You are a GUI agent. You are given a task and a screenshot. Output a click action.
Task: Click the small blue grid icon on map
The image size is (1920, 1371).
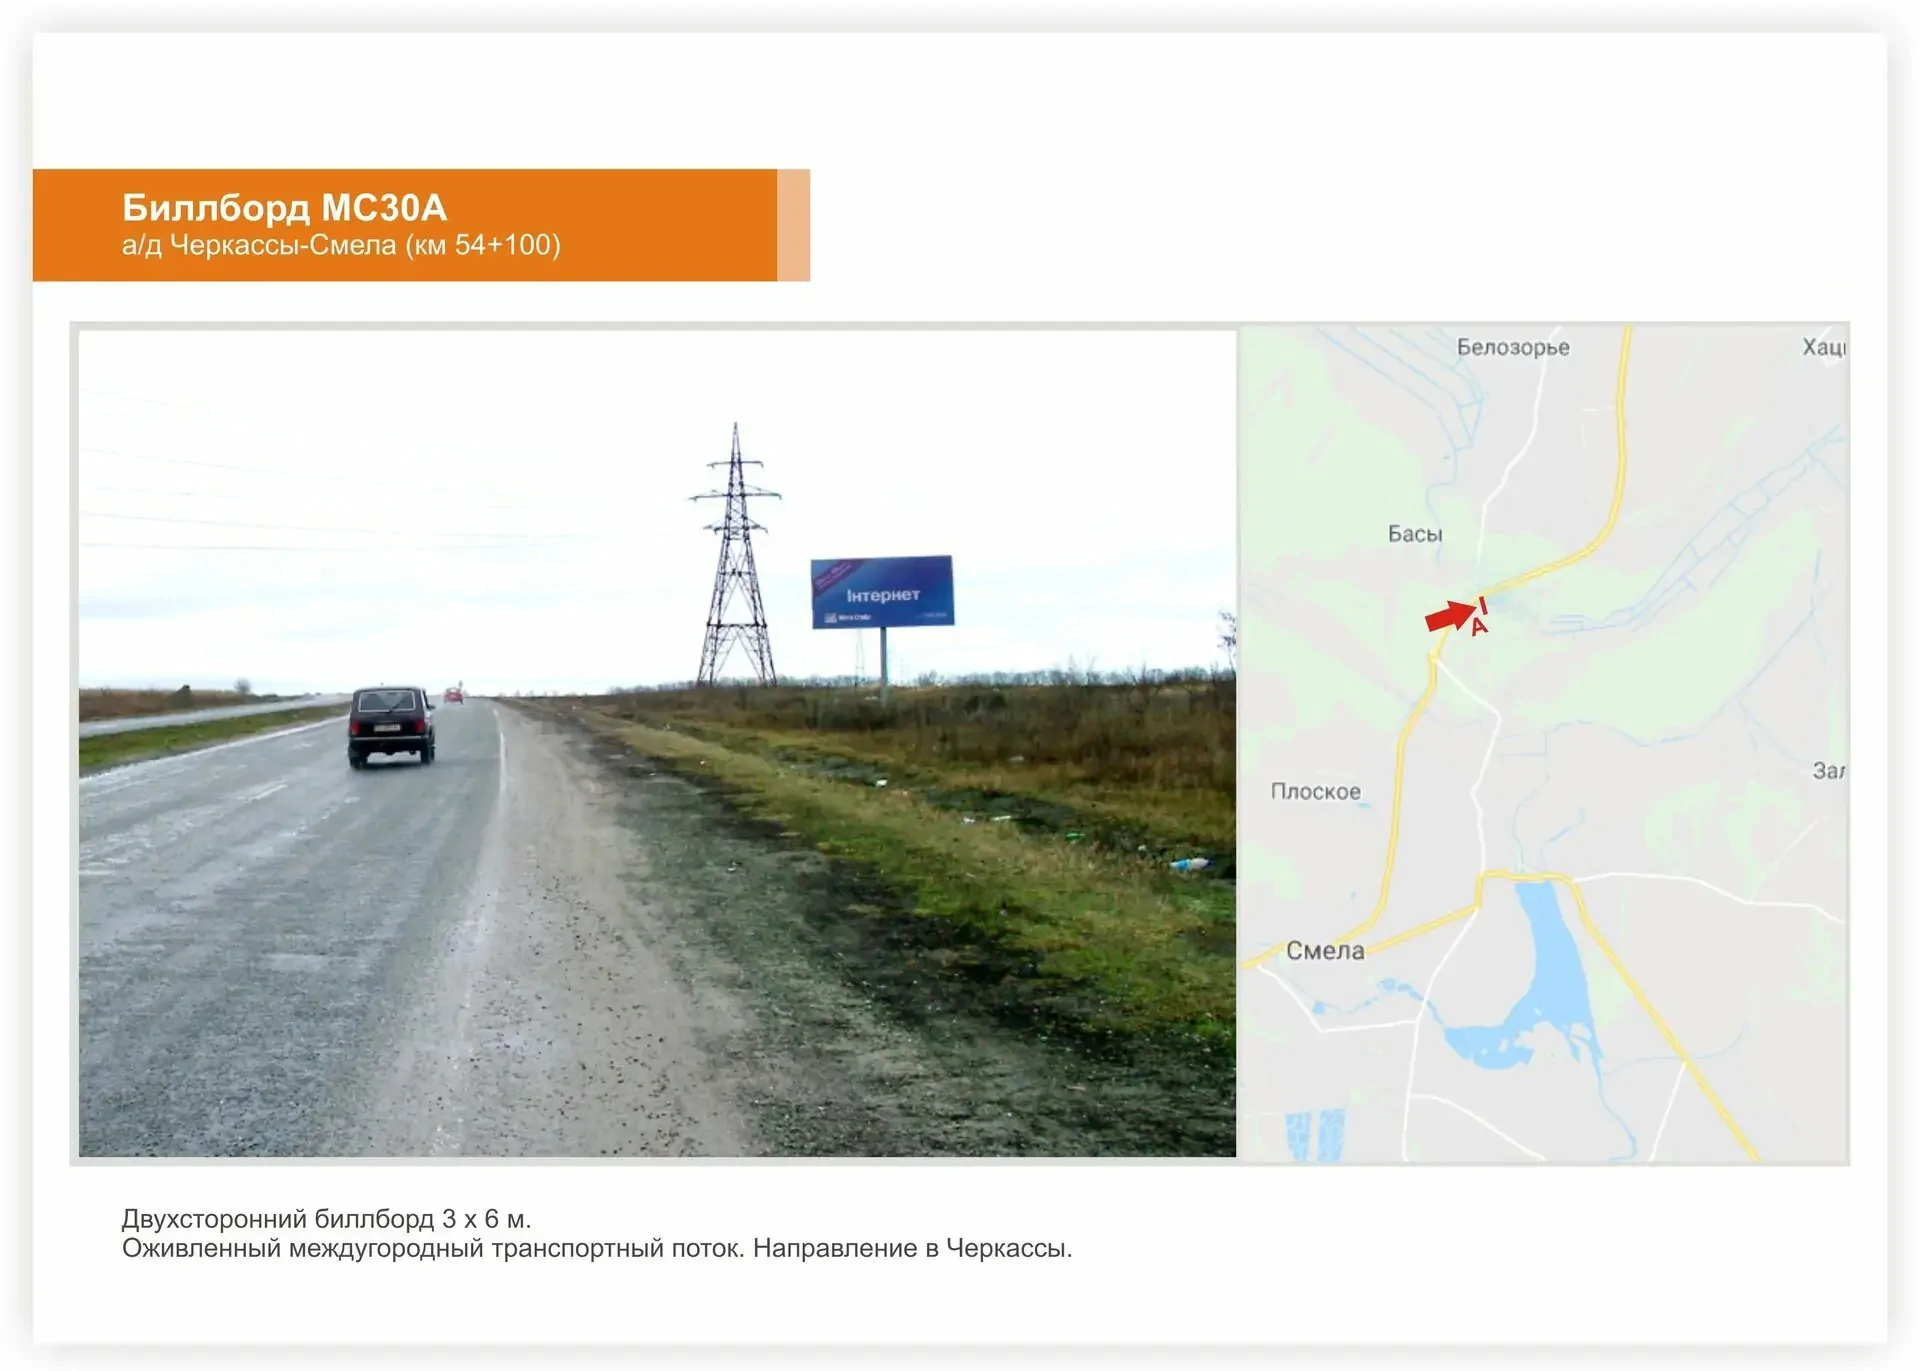point(1315,1135)
